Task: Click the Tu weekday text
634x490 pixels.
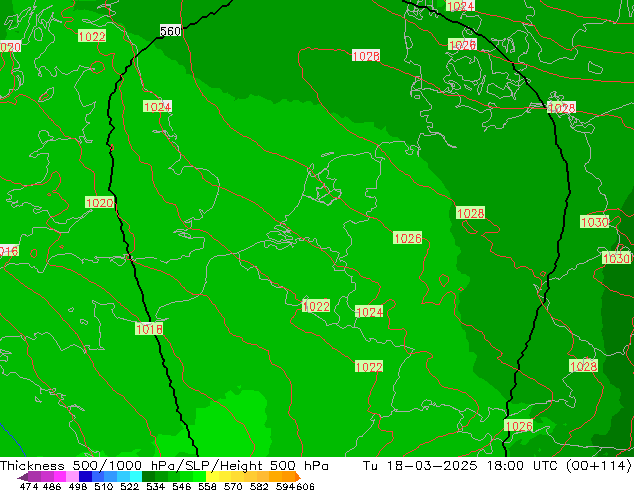Action: pyautogui.click(x=370, y=466)
